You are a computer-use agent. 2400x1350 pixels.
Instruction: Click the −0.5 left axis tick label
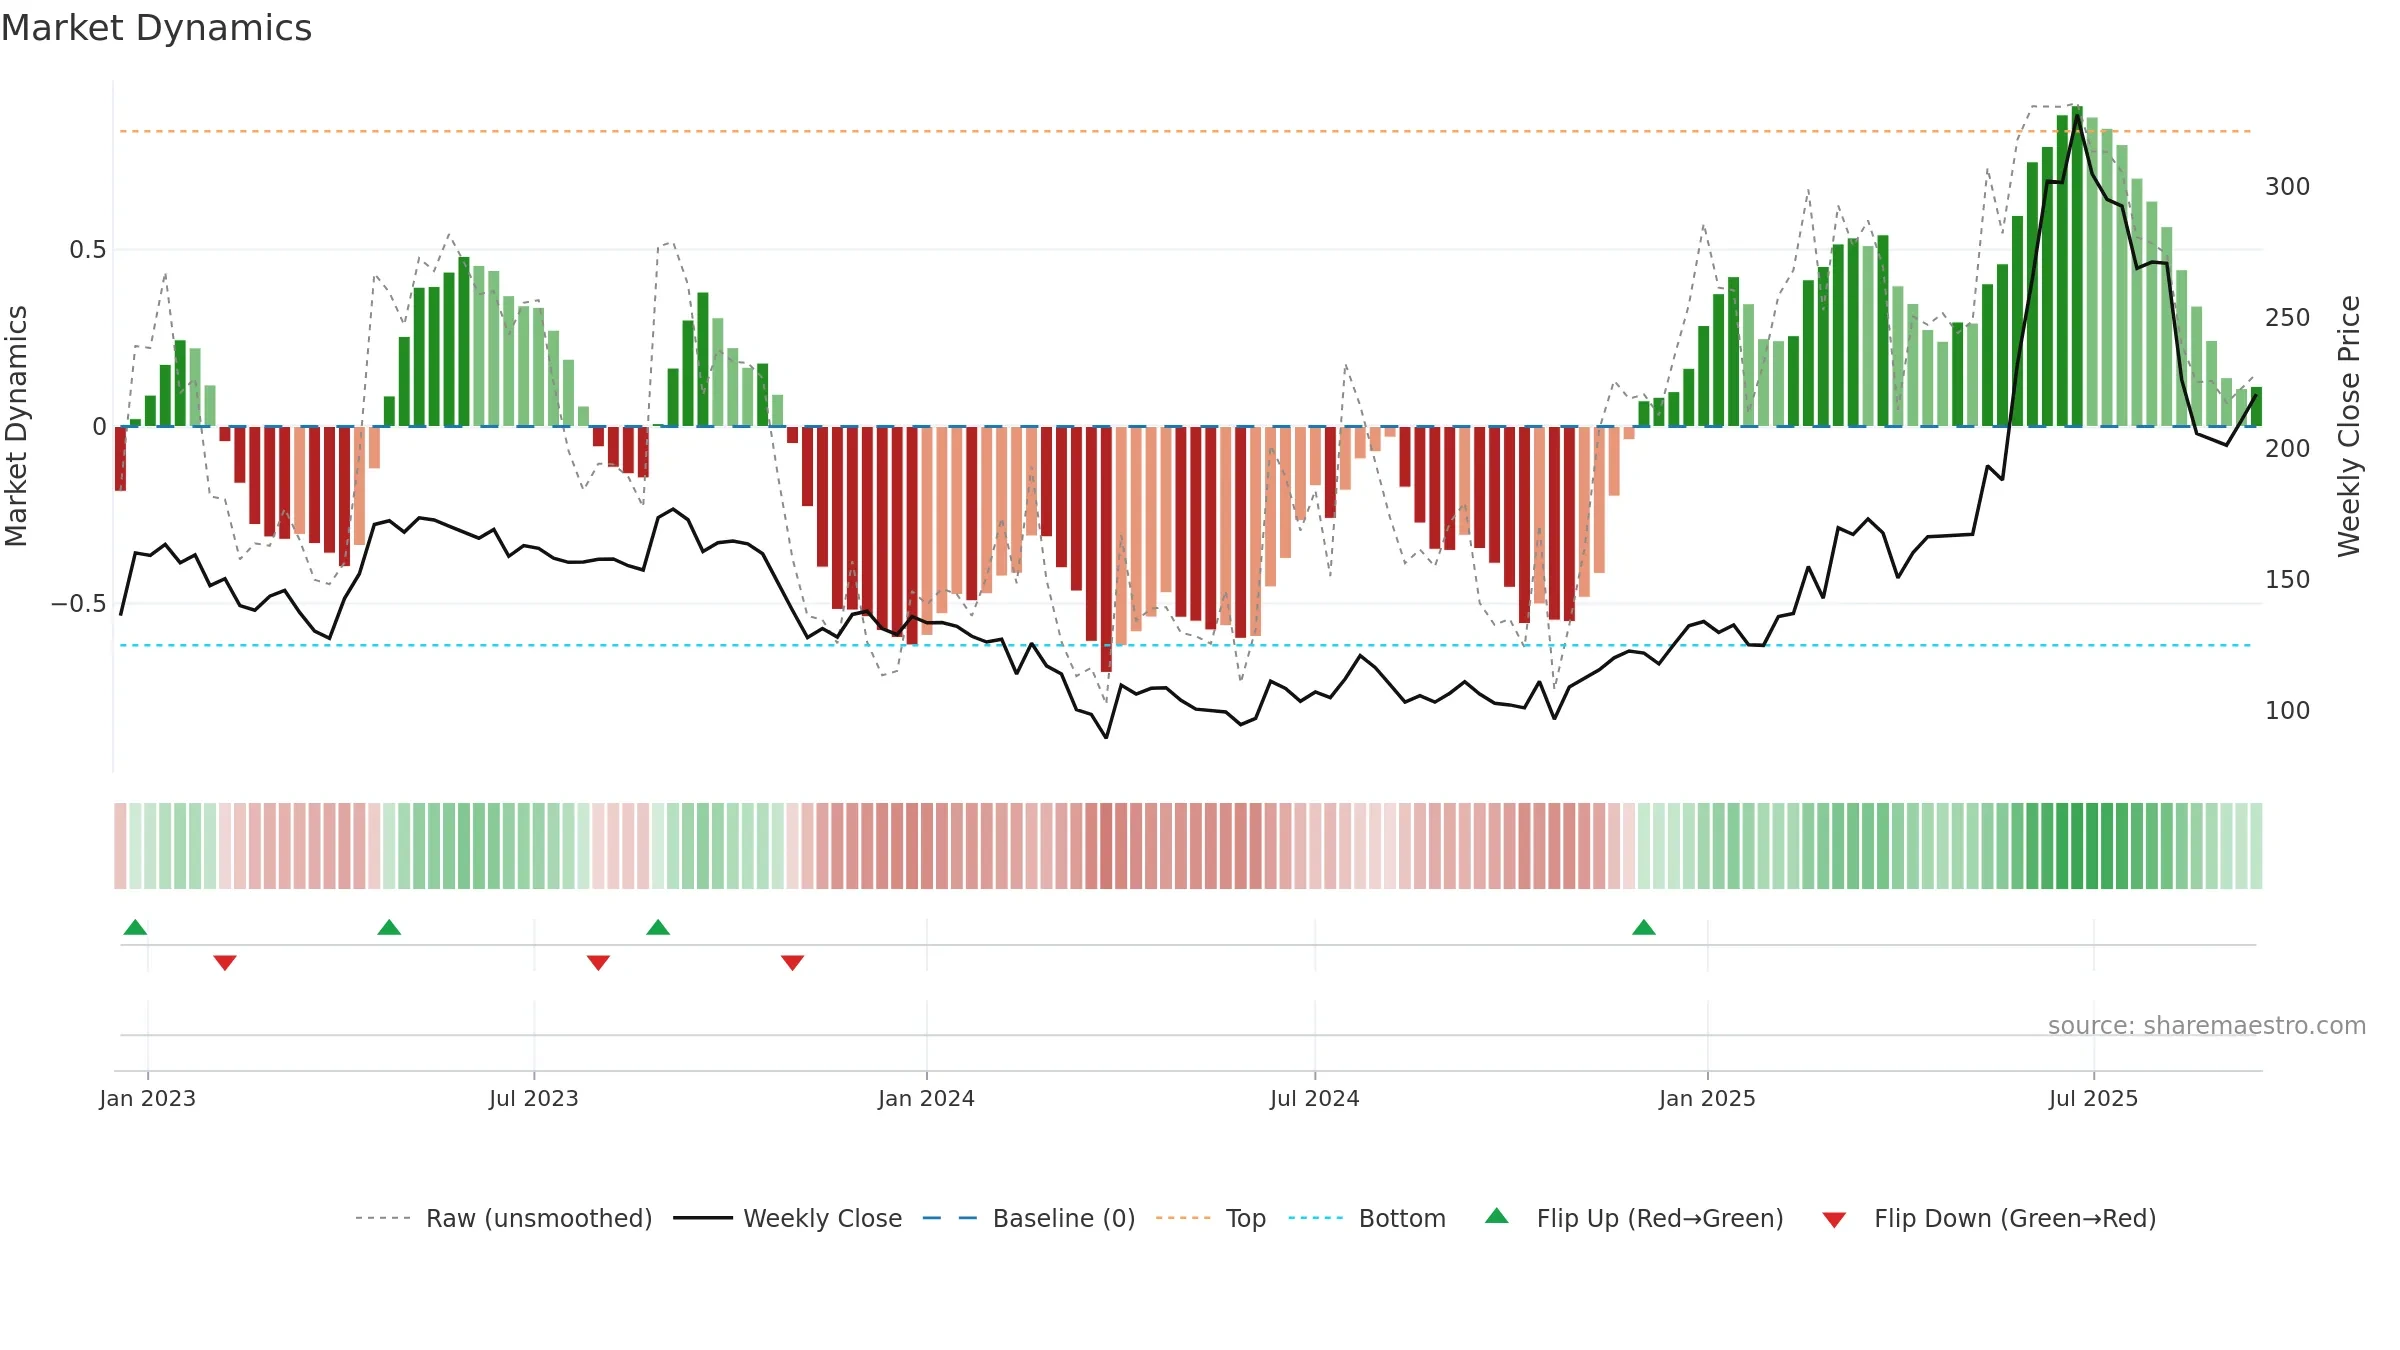79,604
